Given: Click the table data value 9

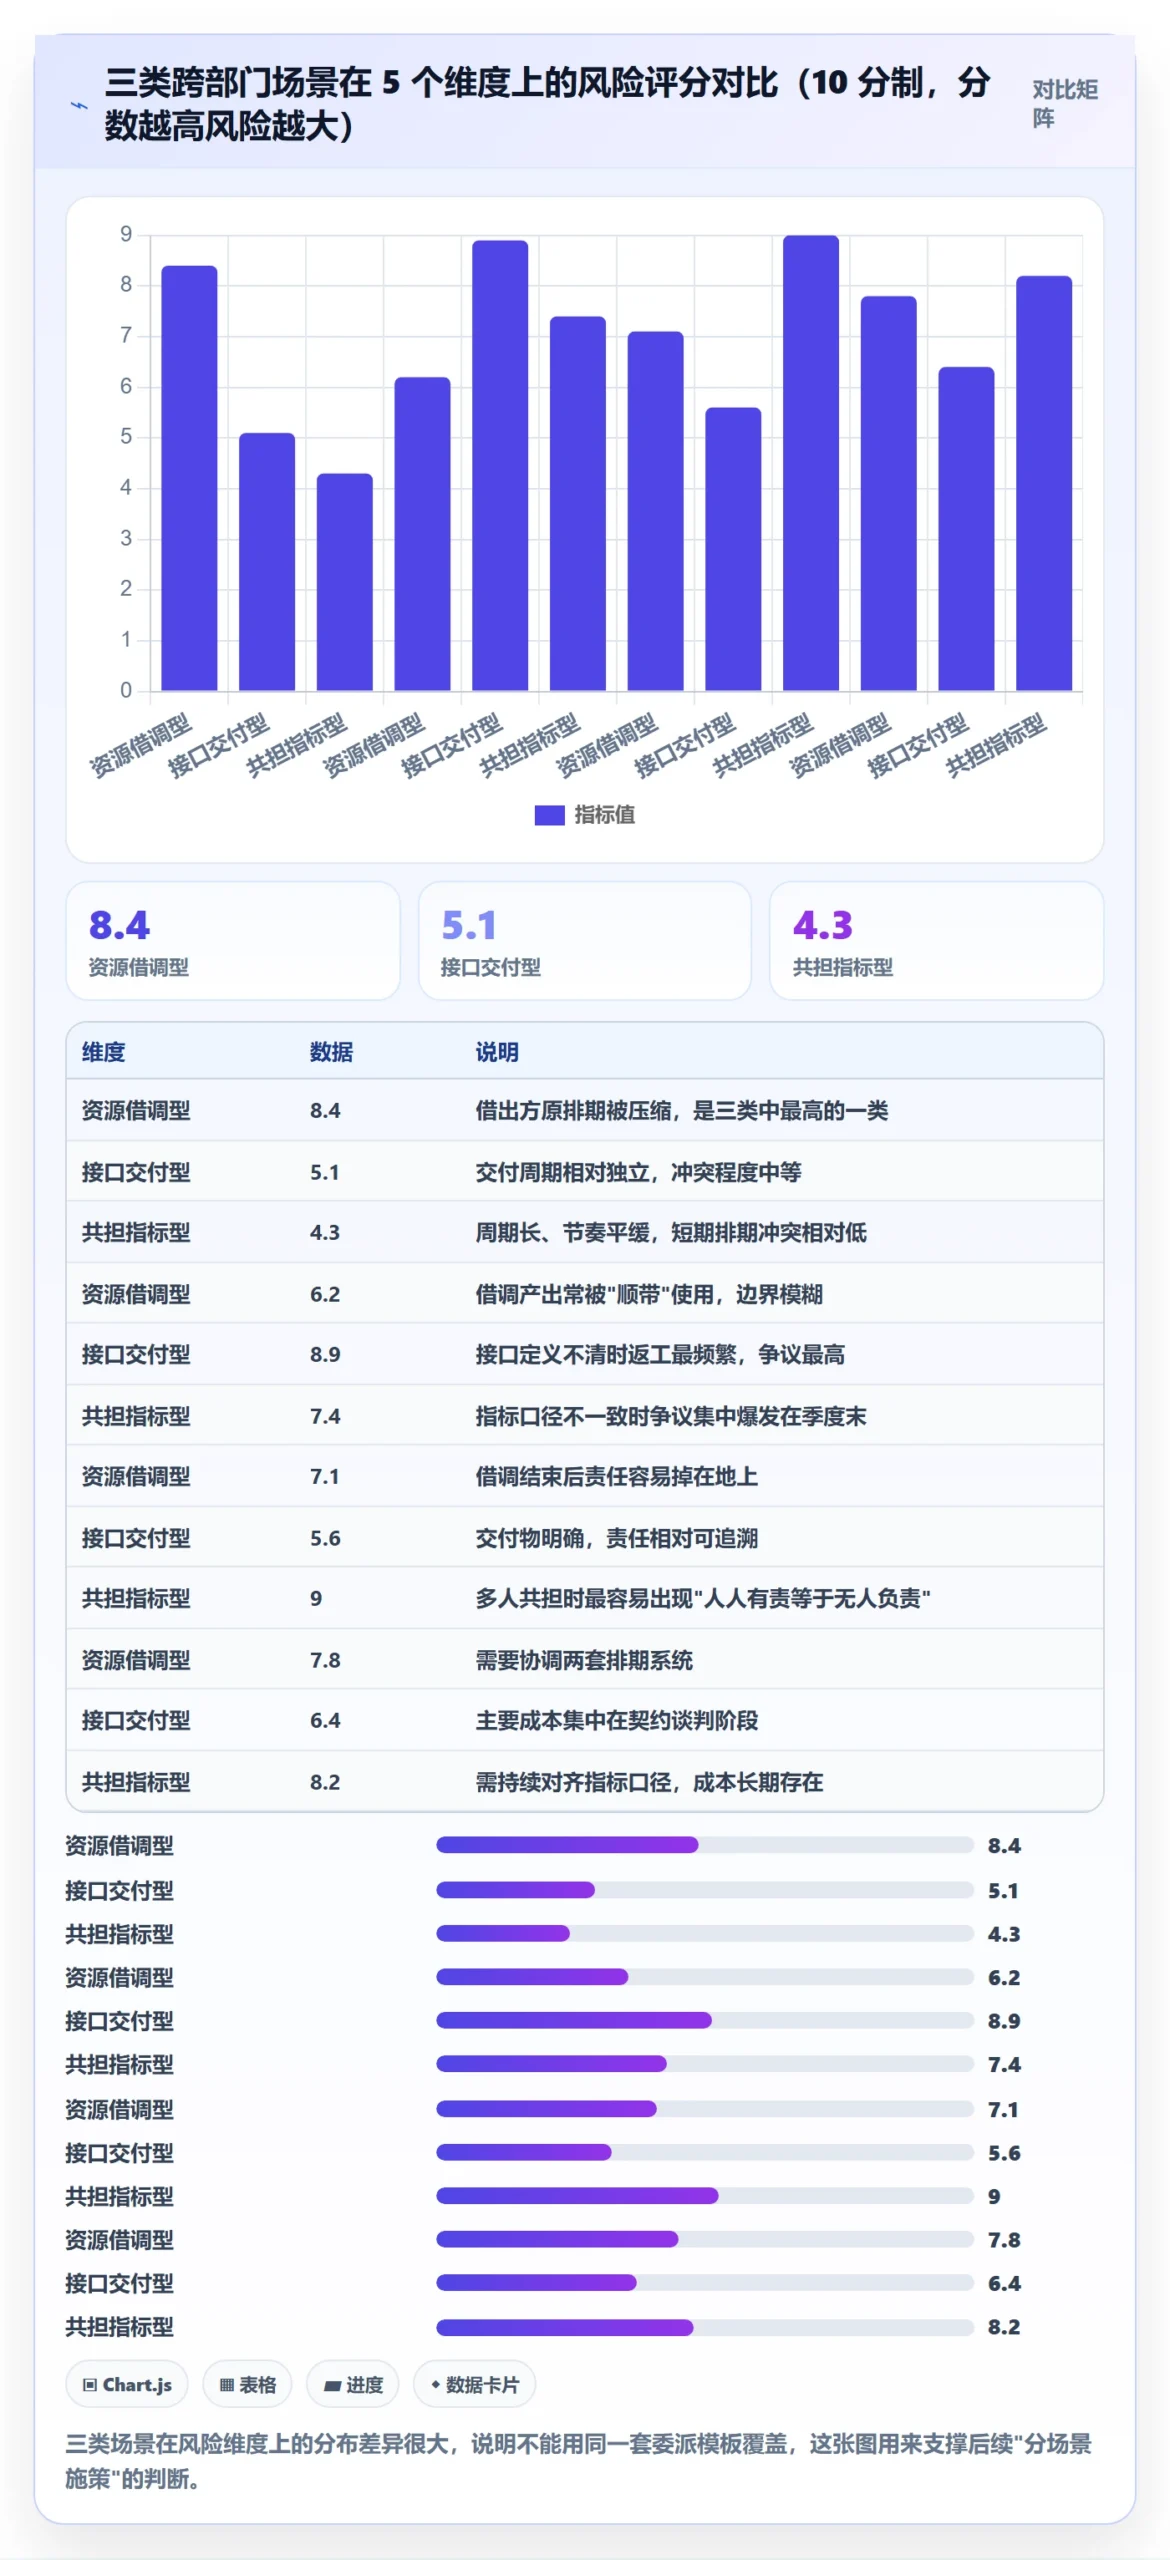Looking at the screenshot, I should 316,1599.
